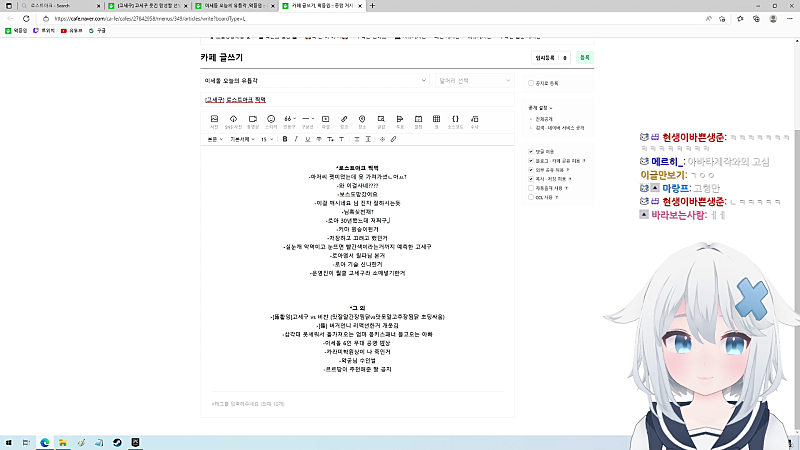
Task: Uncheck the 복사·저장 허용 checkbox
Action: click(x=531, y=179)
